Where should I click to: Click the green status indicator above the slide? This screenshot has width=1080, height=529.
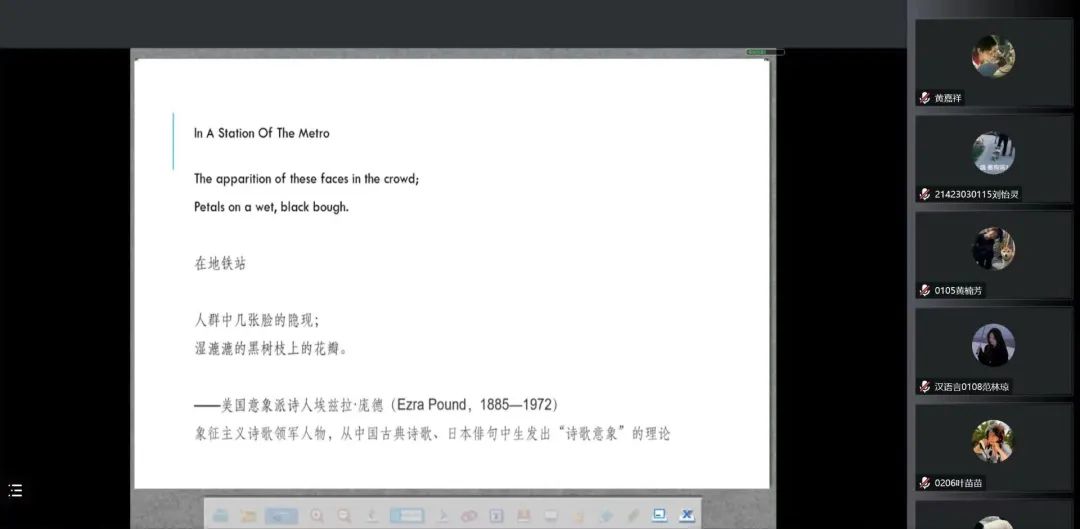[x=758, y=51]
